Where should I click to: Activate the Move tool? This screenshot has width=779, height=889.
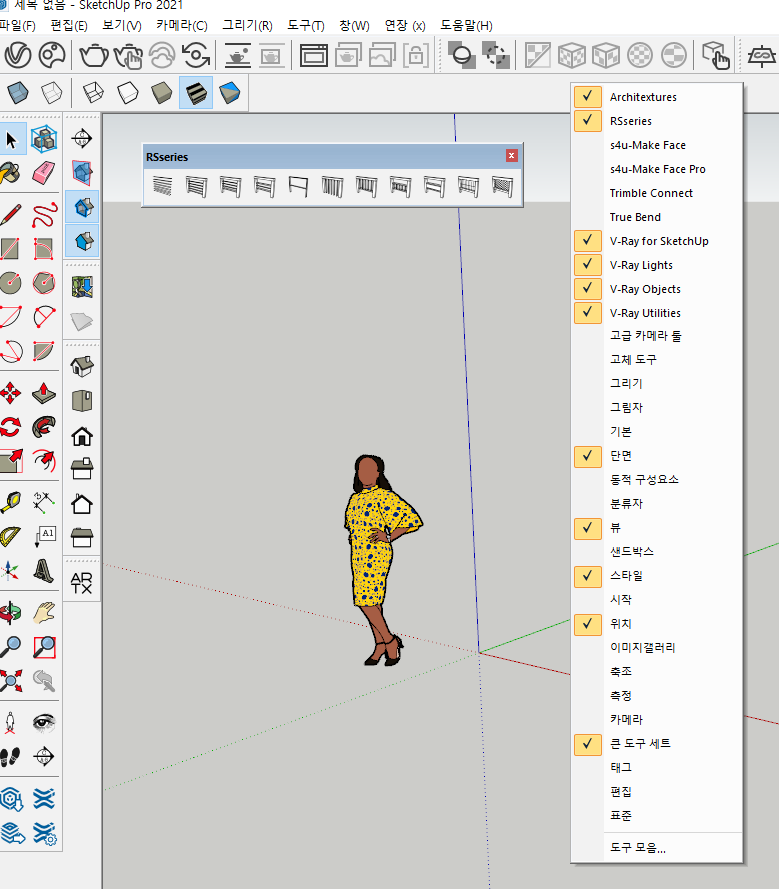pyautogui.click(x=11, y=392)
